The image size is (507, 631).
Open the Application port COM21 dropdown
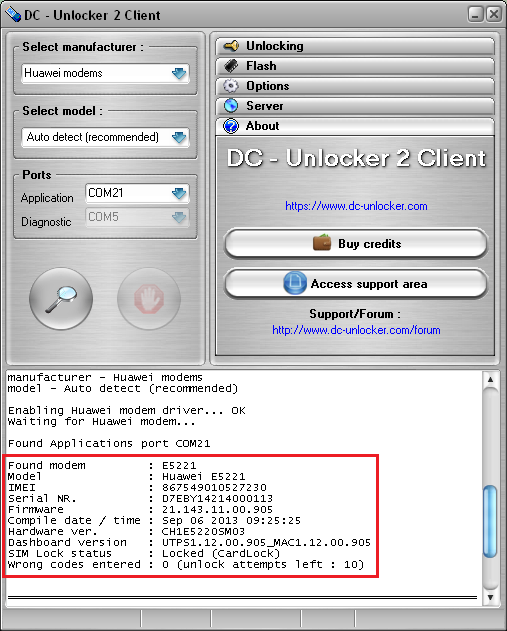tap(137, 193)
